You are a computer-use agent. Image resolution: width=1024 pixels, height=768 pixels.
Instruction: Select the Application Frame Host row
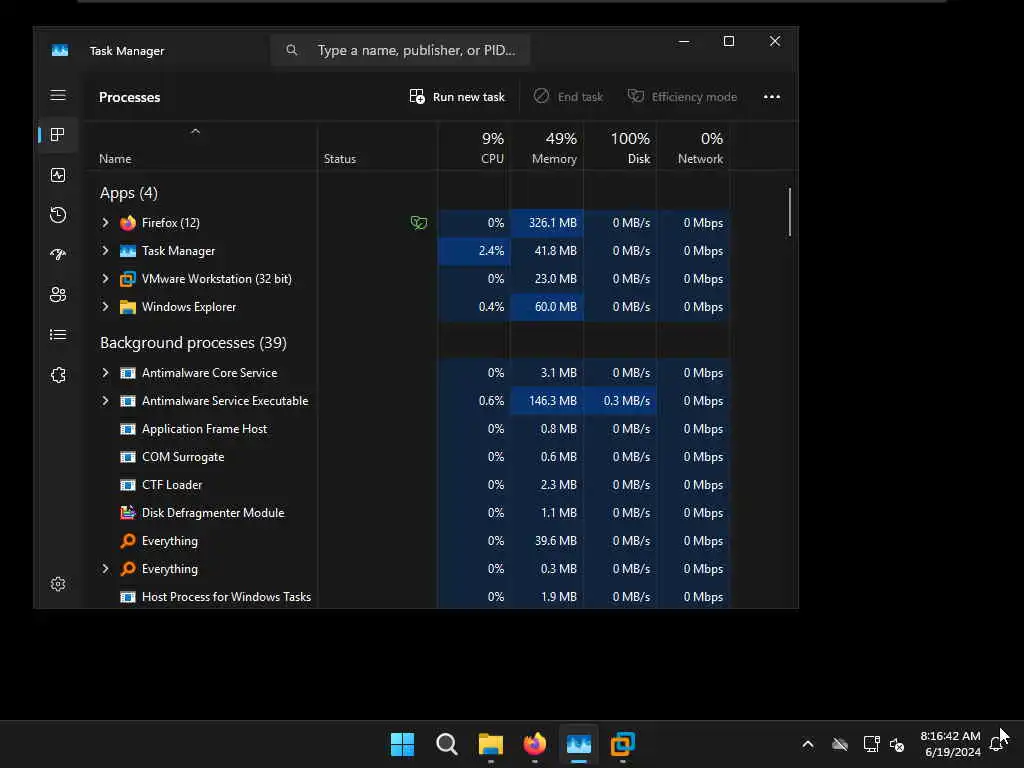(408, 429)
